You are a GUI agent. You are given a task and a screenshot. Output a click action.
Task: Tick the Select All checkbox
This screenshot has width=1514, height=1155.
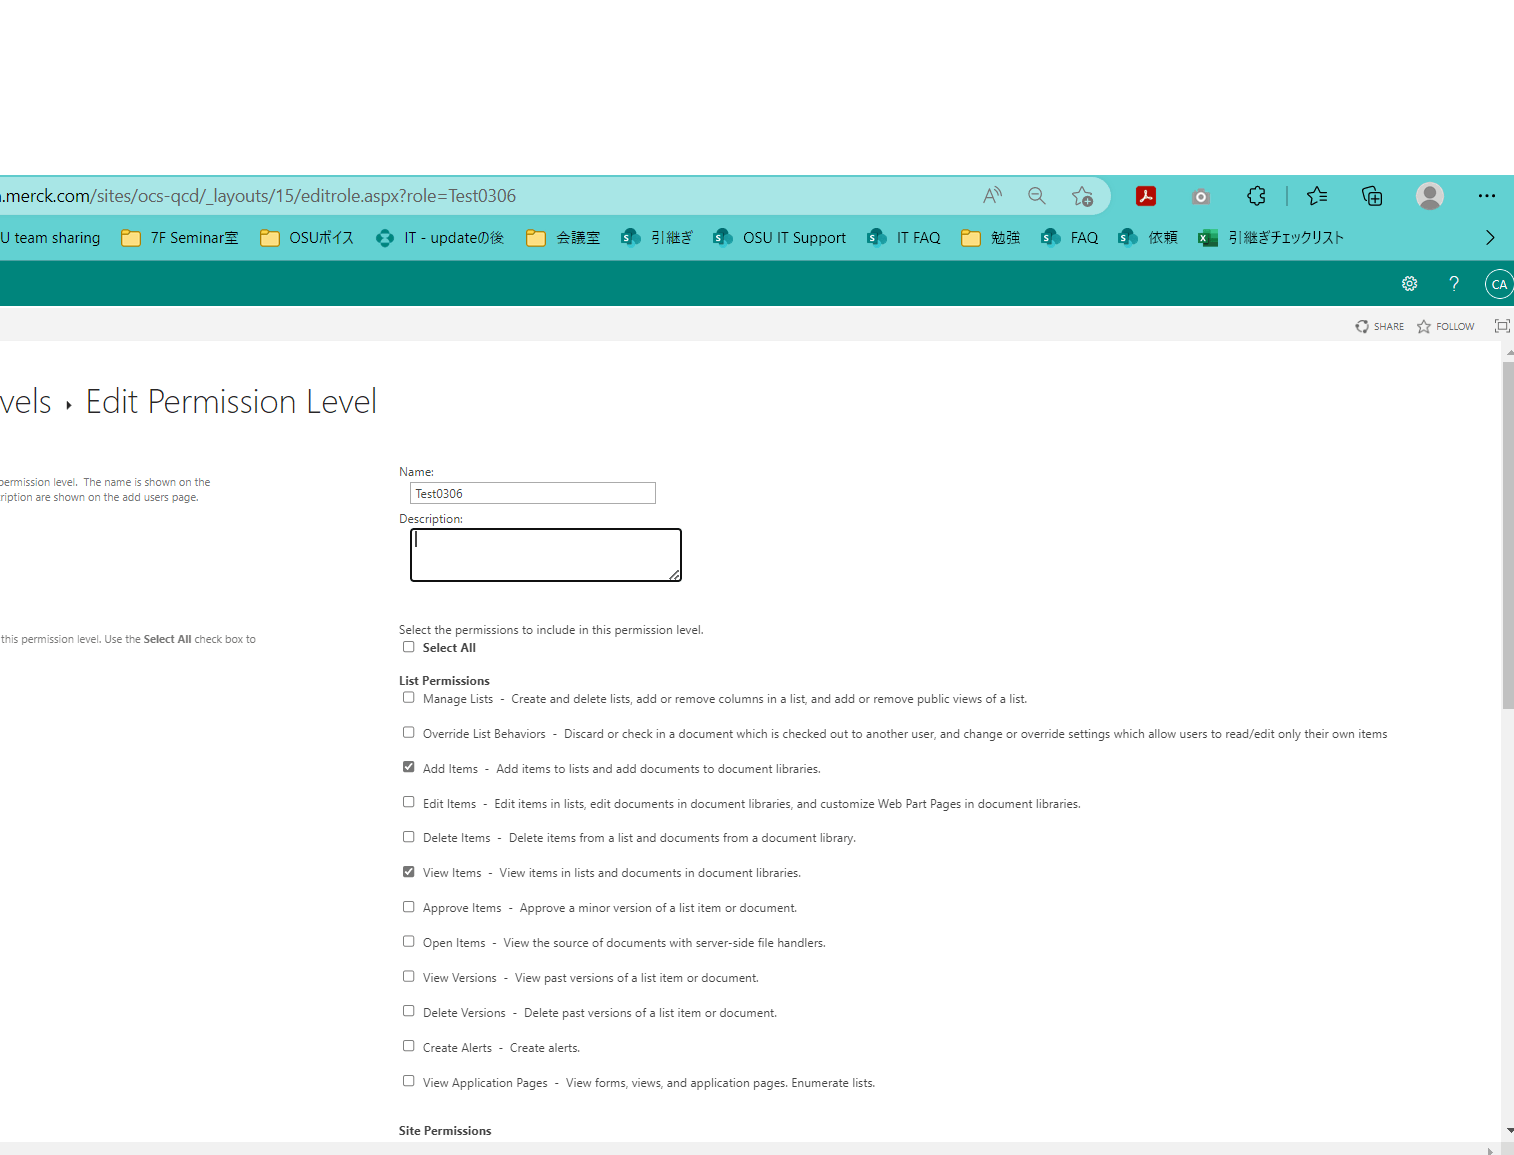pos(408,647)
